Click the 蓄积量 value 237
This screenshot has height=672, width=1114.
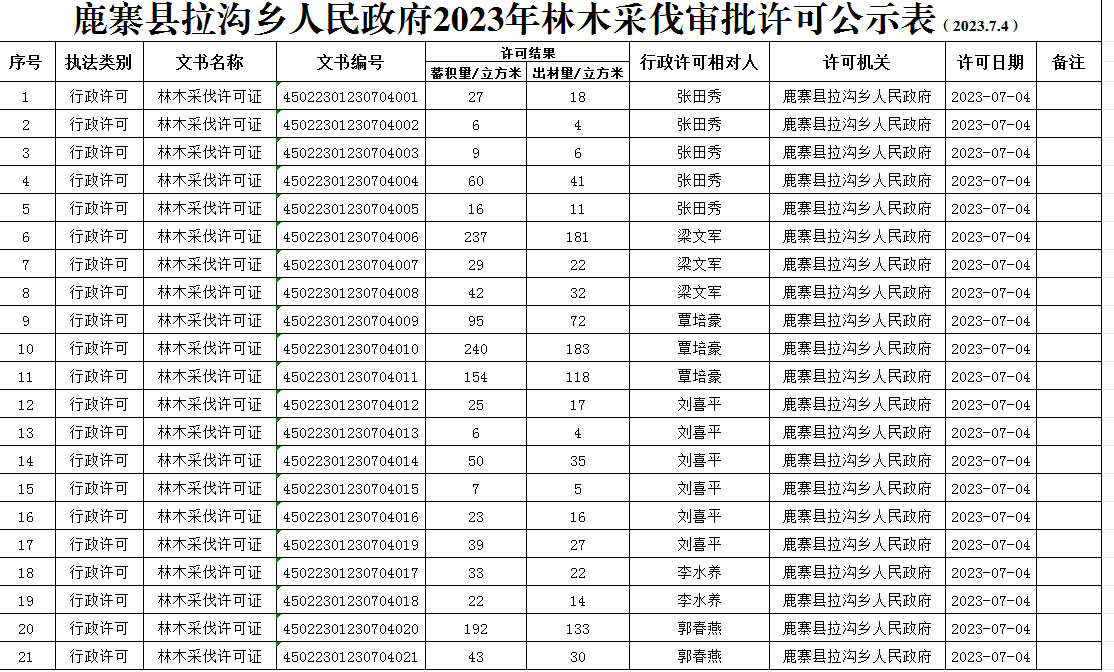[x=476, y=238]
